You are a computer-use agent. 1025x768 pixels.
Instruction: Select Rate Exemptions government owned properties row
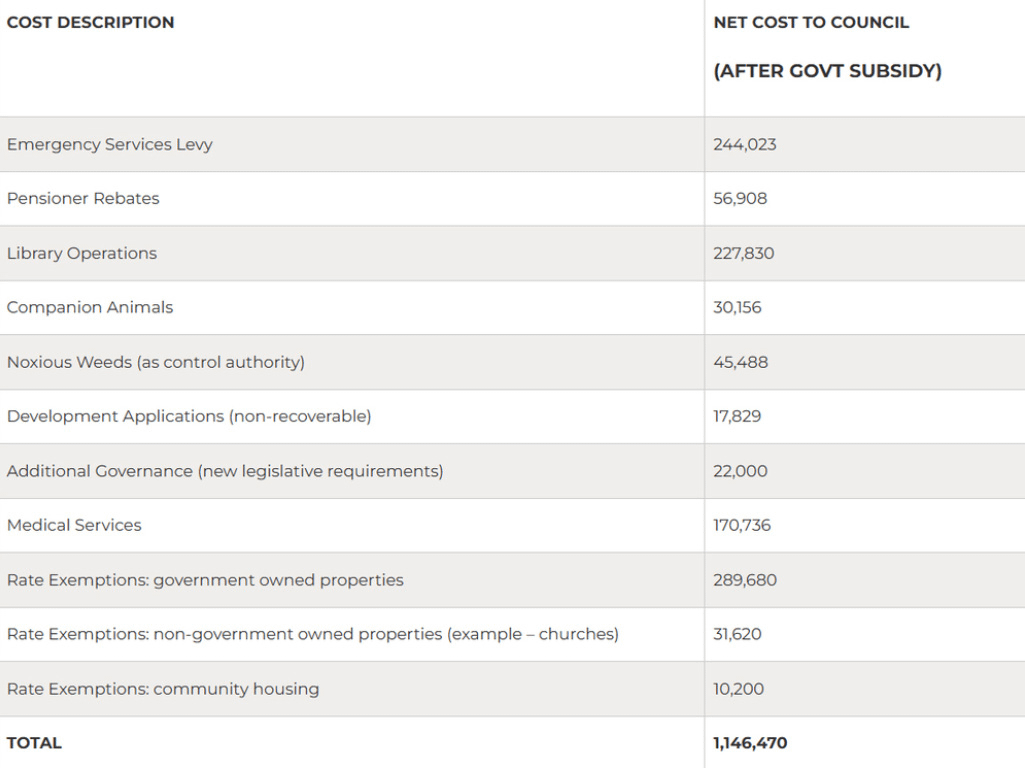pyautogui.click(x=512, y=580)
